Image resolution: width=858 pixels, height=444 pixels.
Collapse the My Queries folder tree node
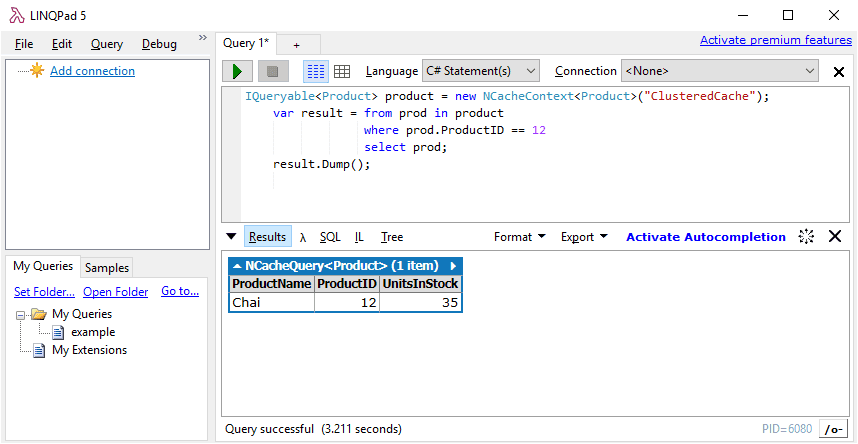[21, 315]
